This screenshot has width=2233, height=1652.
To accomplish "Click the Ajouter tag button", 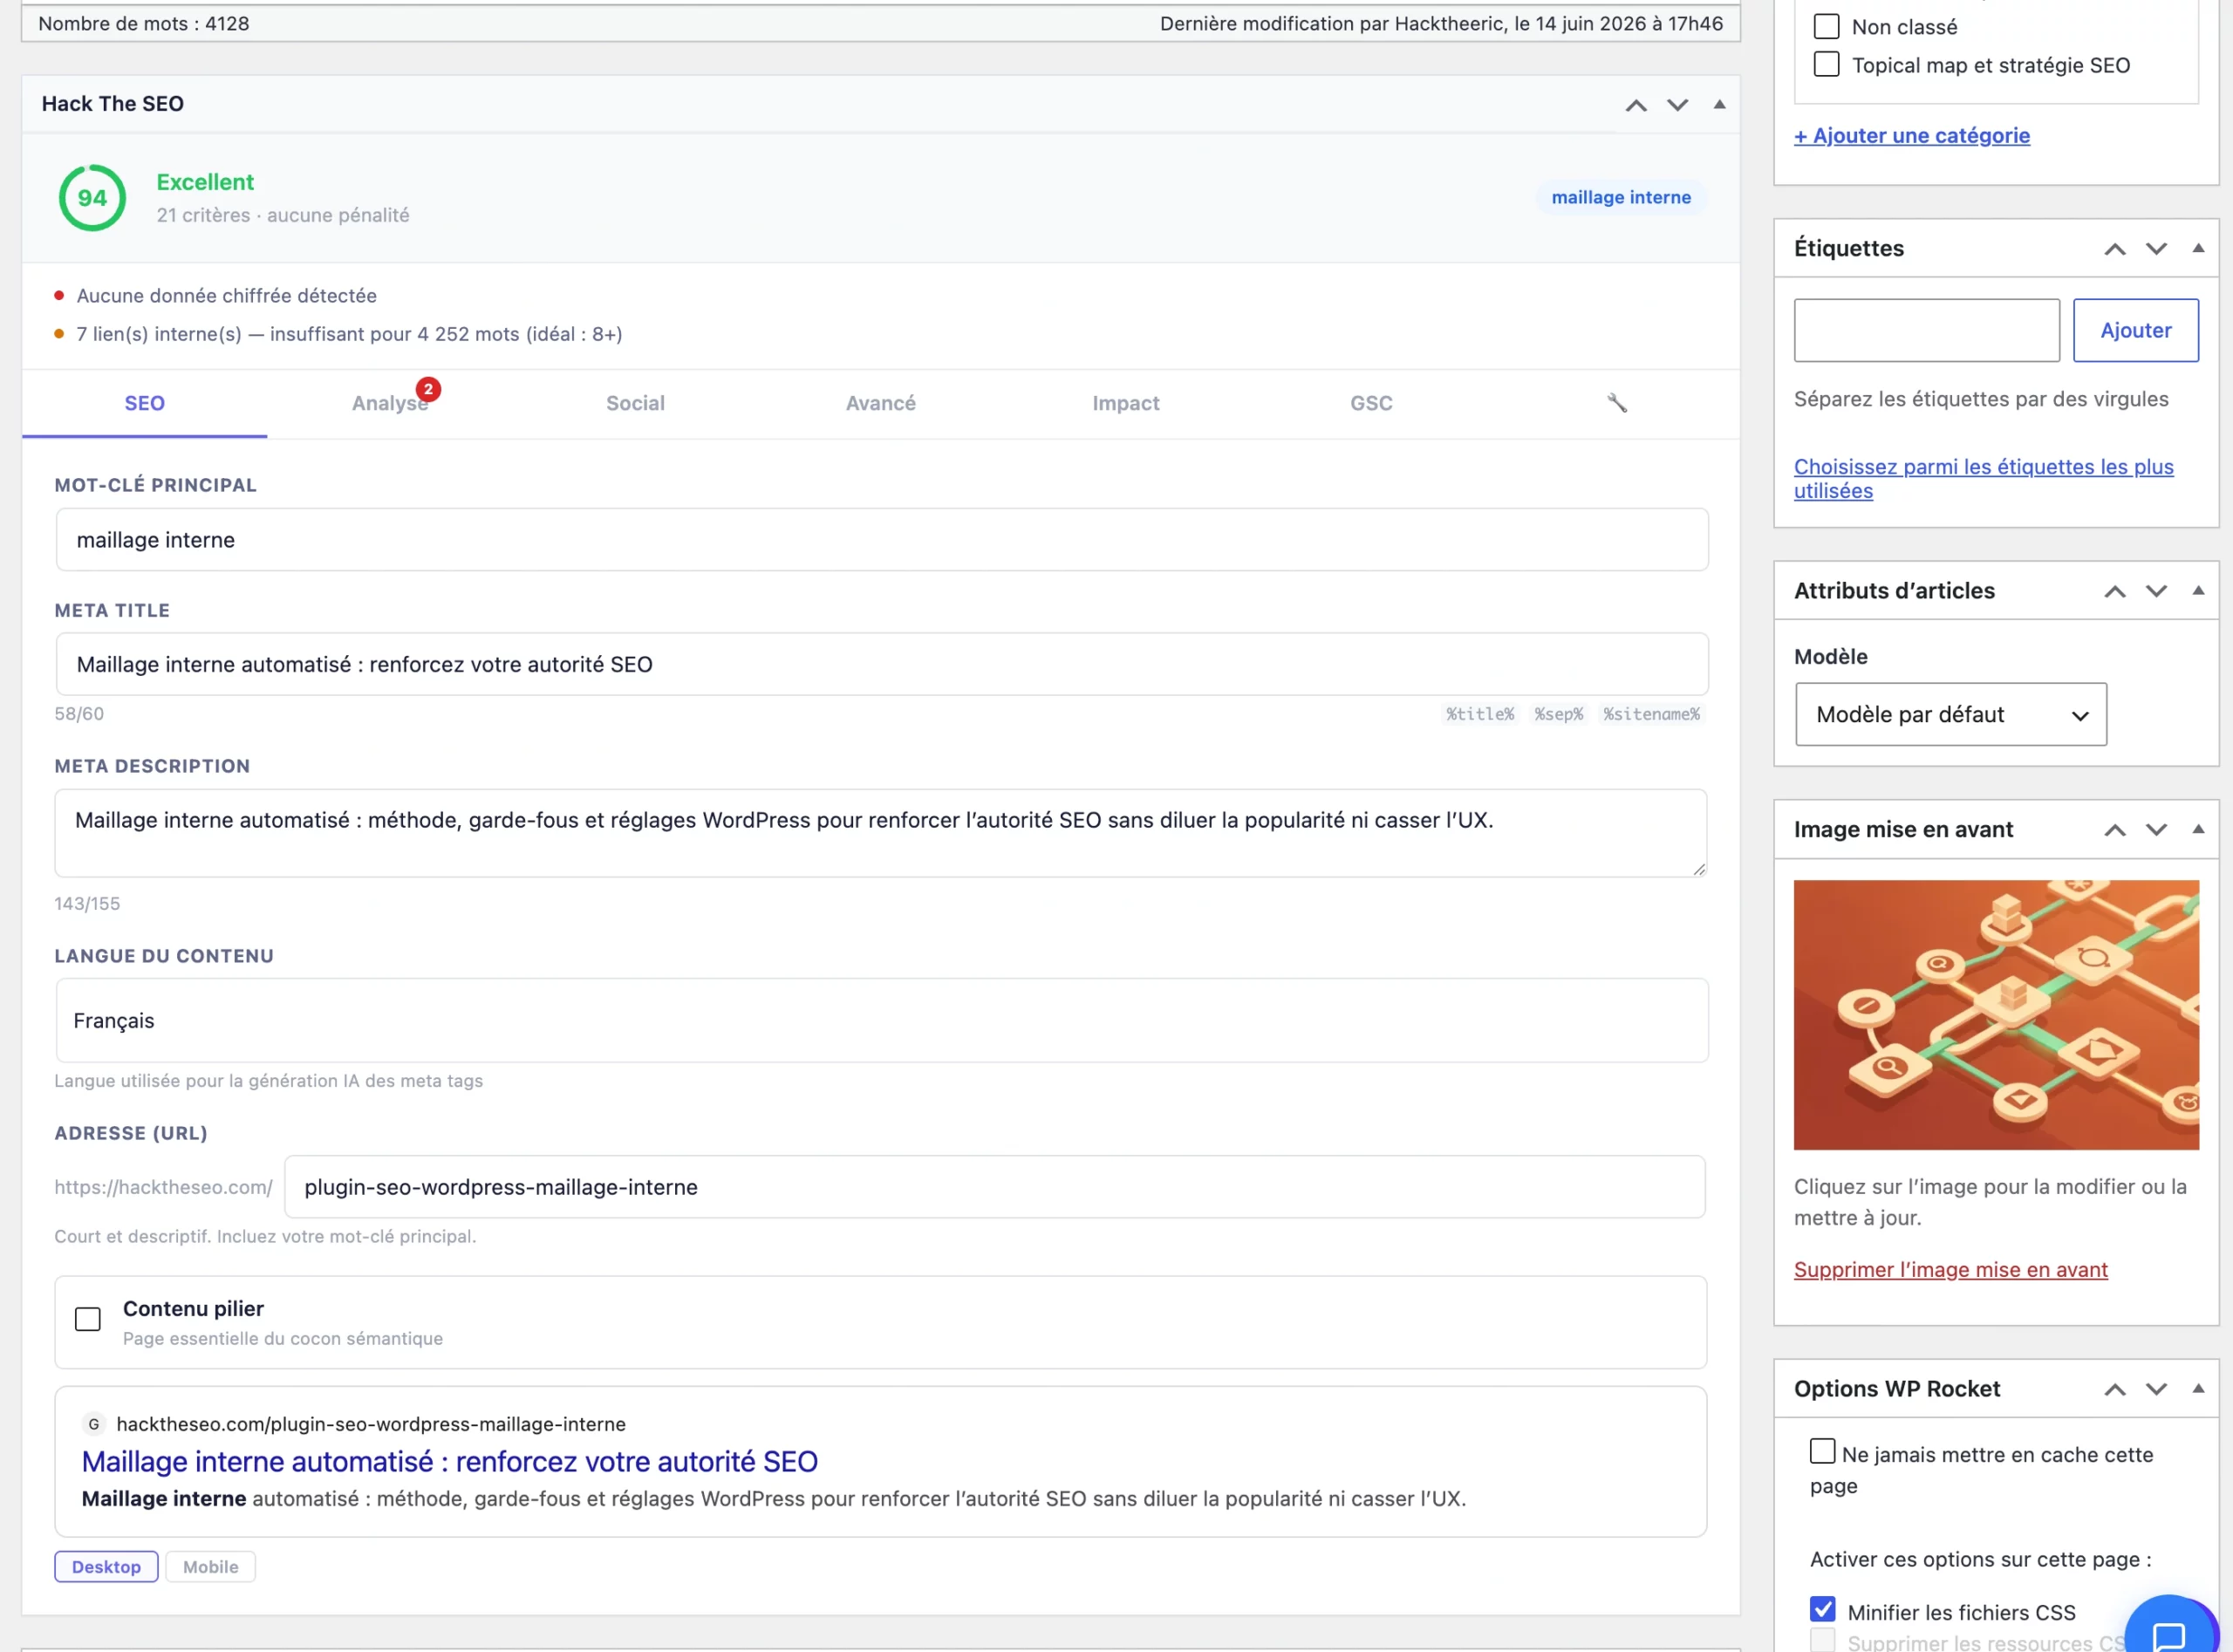I will (2136, 330).
